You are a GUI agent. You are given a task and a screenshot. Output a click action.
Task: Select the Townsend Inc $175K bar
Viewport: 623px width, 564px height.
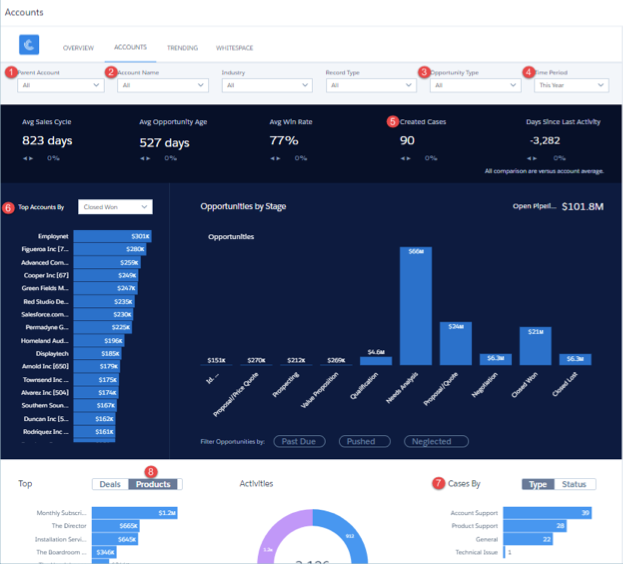(96, 380)
